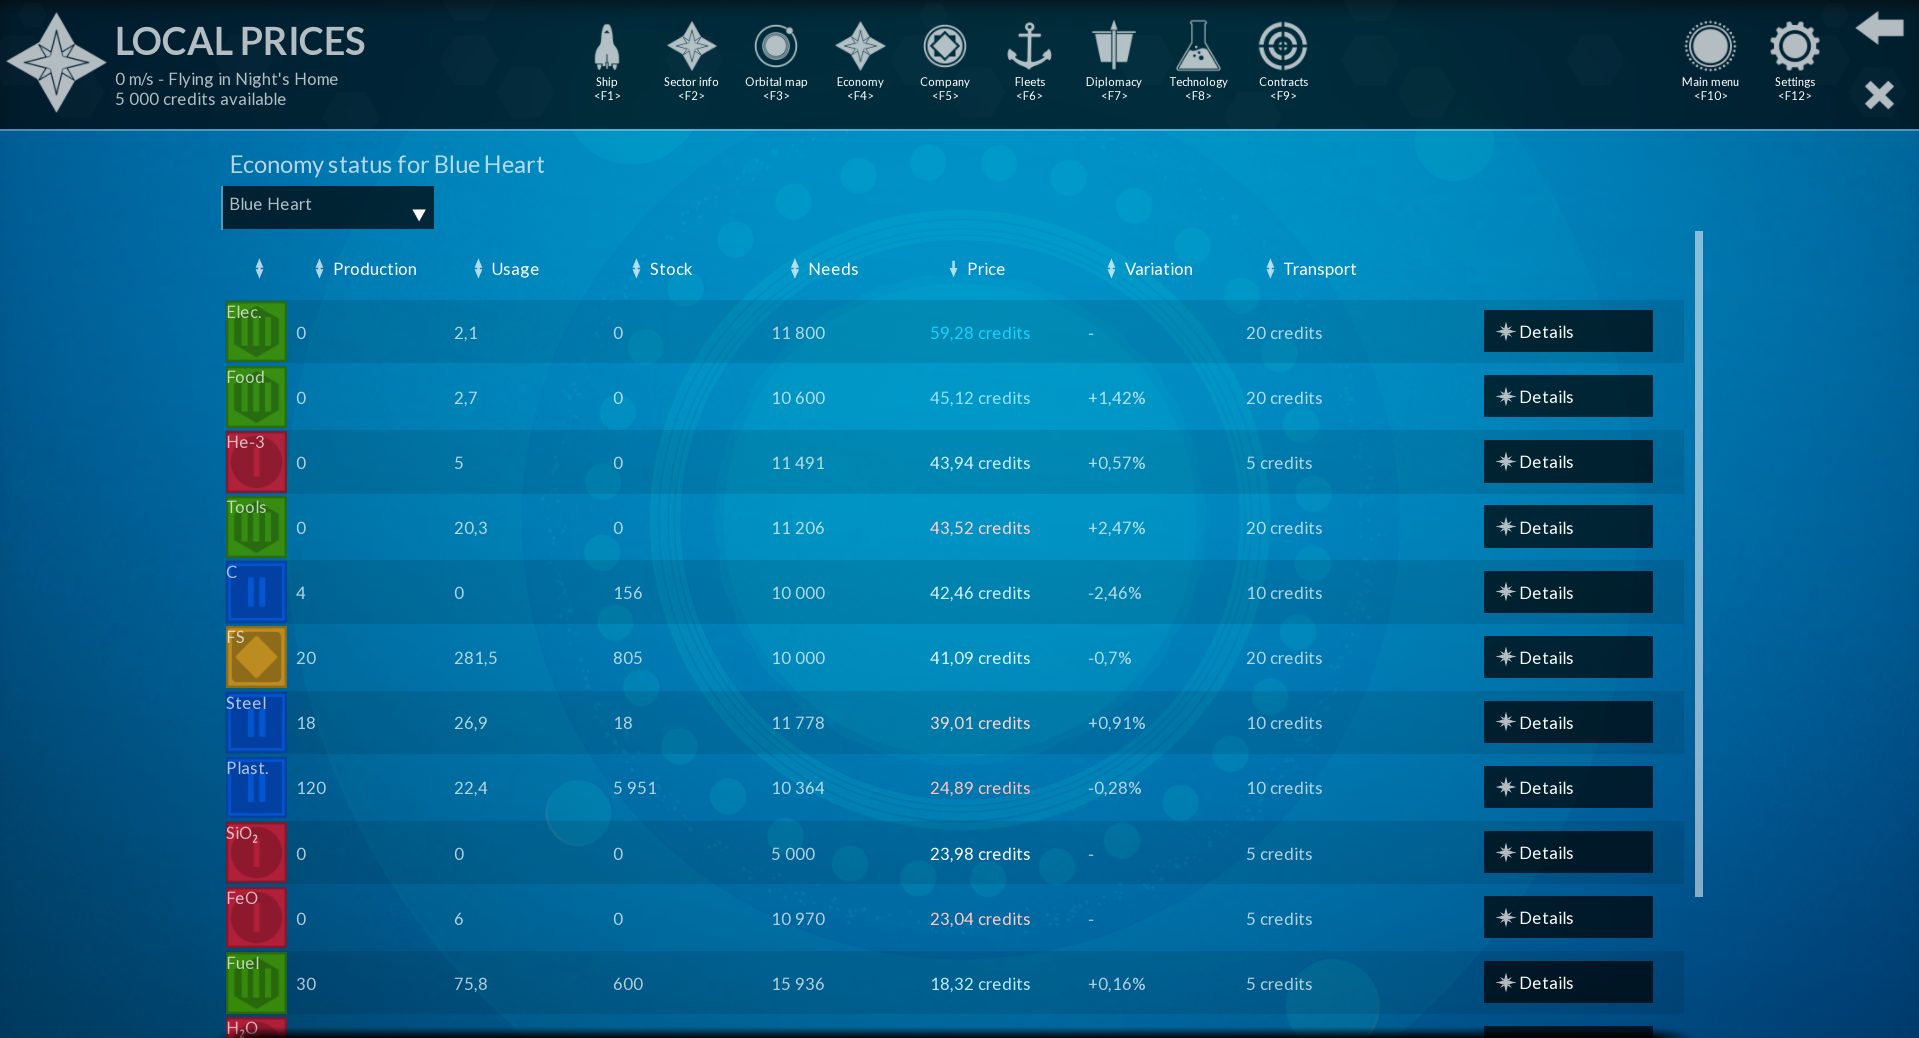Sort table by Usage
1919x1038 pixels.
coord(506,268)
